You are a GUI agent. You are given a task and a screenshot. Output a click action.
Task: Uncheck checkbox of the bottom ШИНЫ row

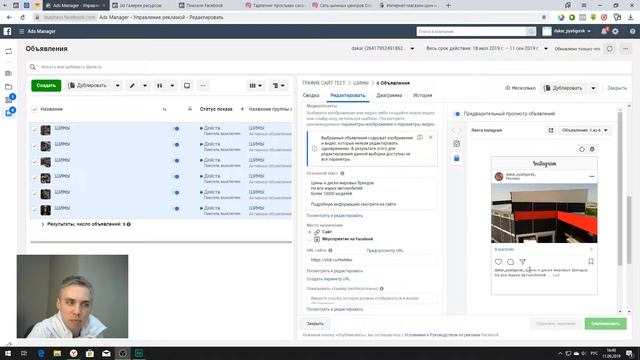click(x=35, y=210)
